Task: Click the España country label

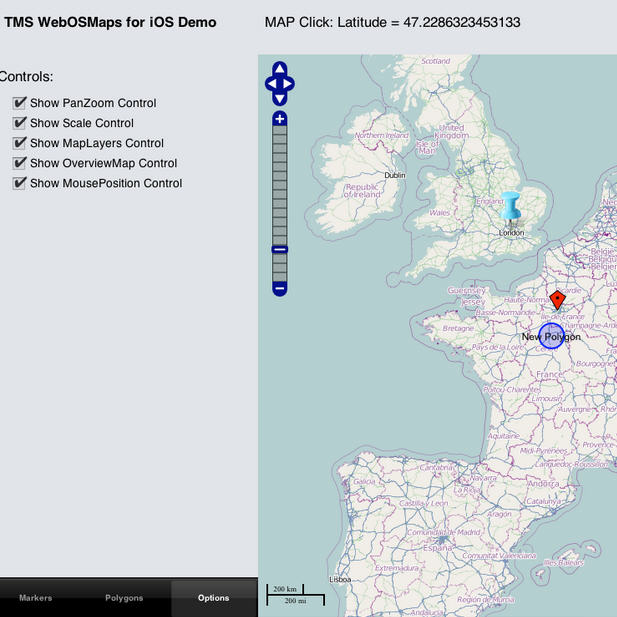Action: click(x=438, y=548)
